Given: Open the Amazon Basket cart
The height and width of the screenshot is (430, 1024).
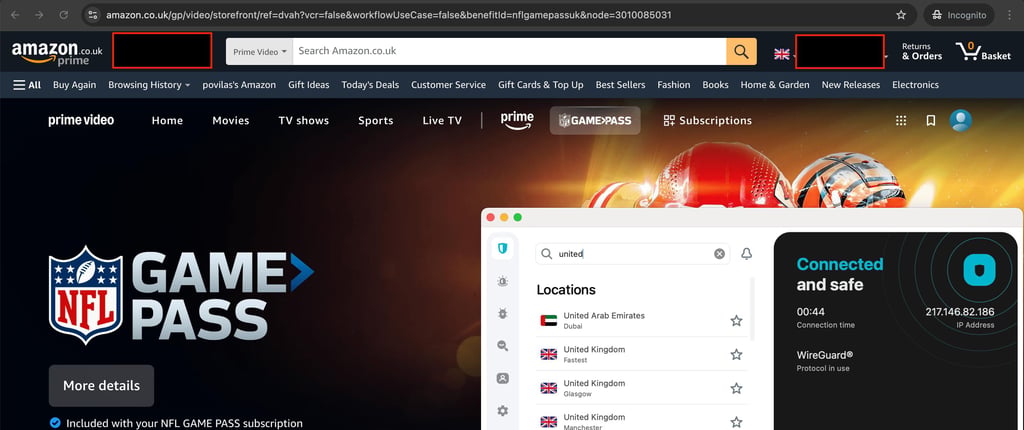Looking at the screenshot, I should coord(983,51).
